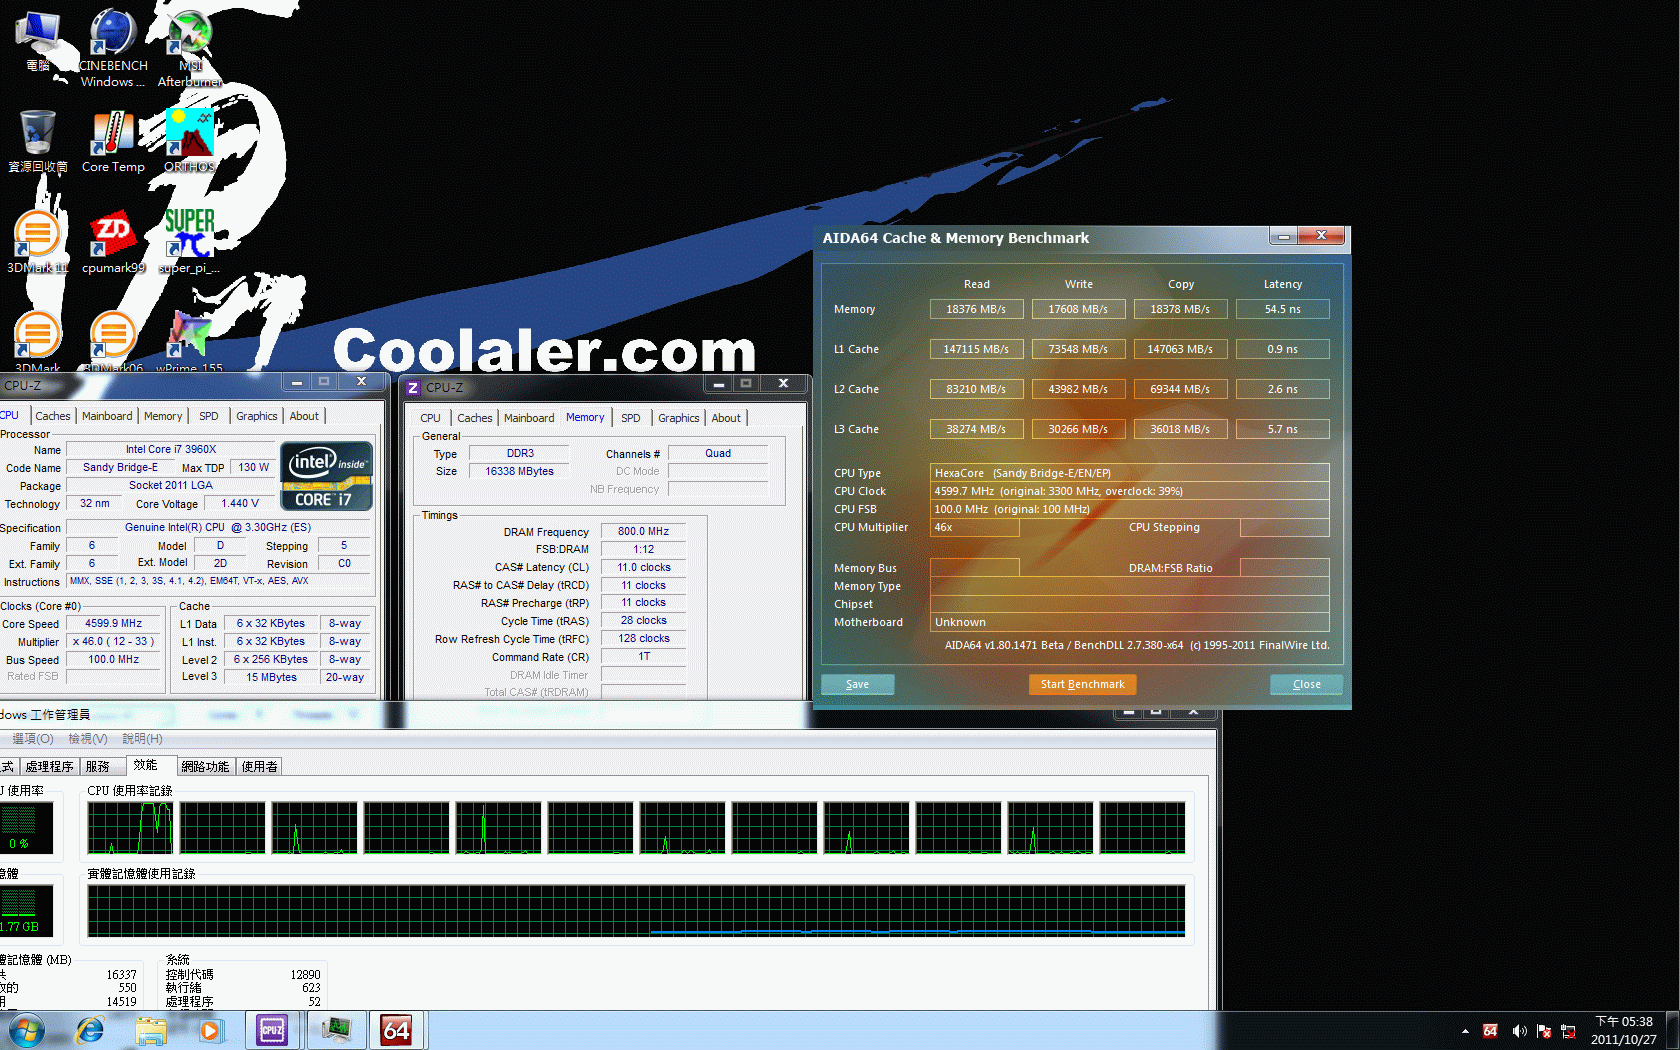
Task: Click the Close button in AIDA64 benchmark window
Action: [x=1306, y=684]
